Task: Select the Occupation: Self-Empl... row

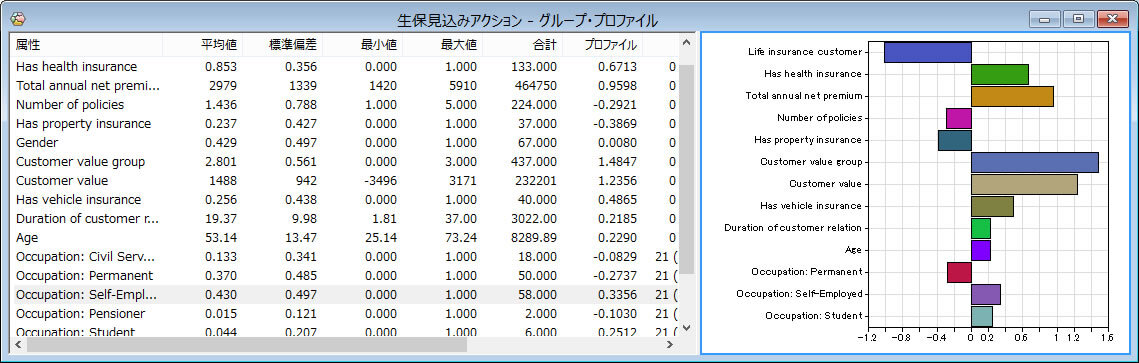Action: 345,294
